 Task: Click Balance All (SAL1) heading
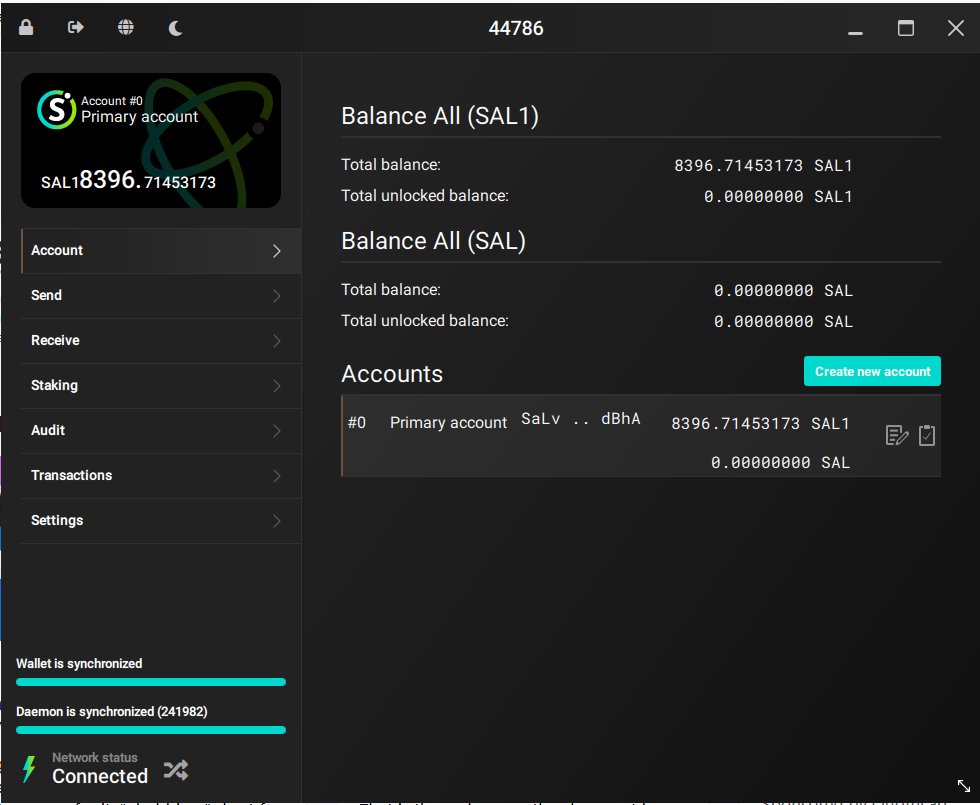coord(440,116)
